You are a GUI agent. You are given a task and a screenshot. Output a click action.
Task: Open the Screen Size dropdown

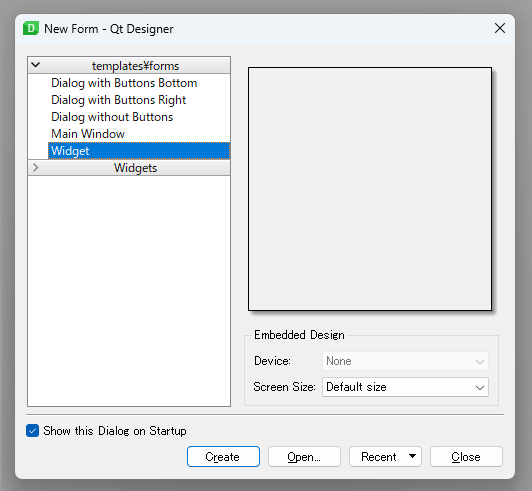pos(405,387)
